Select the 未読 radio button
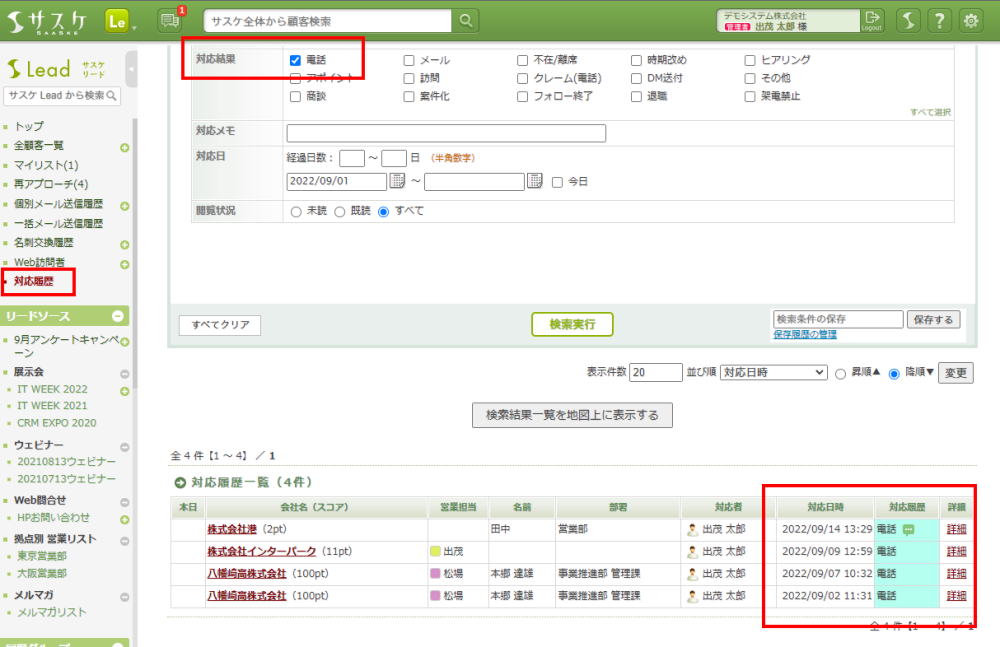The height and width of the screenshot is (647, 1000). pyautogui.click(x=295, y=211)
